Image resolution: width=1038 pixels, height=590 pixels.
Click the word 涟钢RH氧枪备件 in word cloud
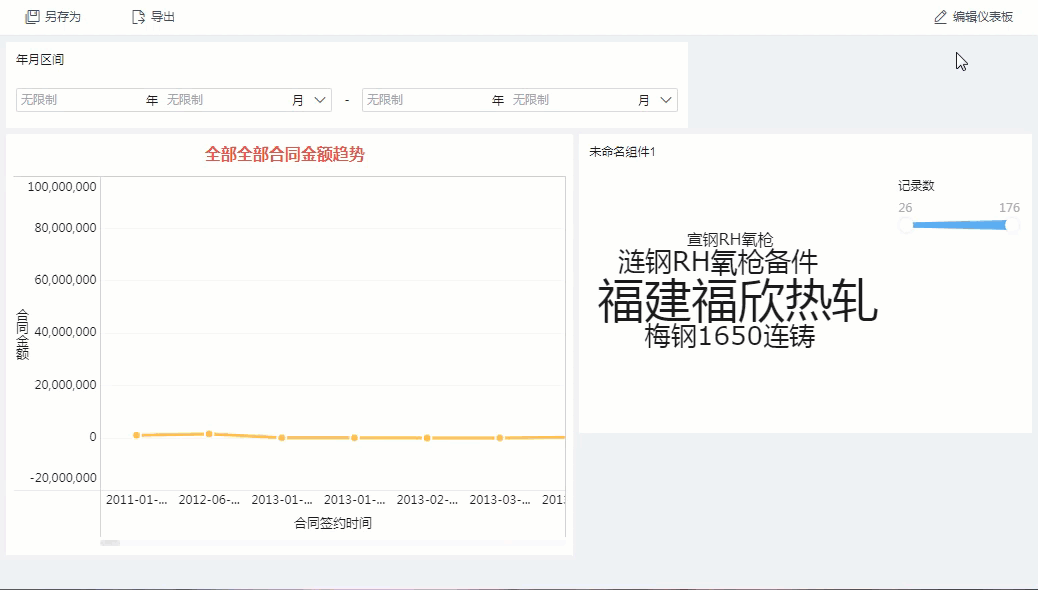pyautogui.click(x=718, y=262)
